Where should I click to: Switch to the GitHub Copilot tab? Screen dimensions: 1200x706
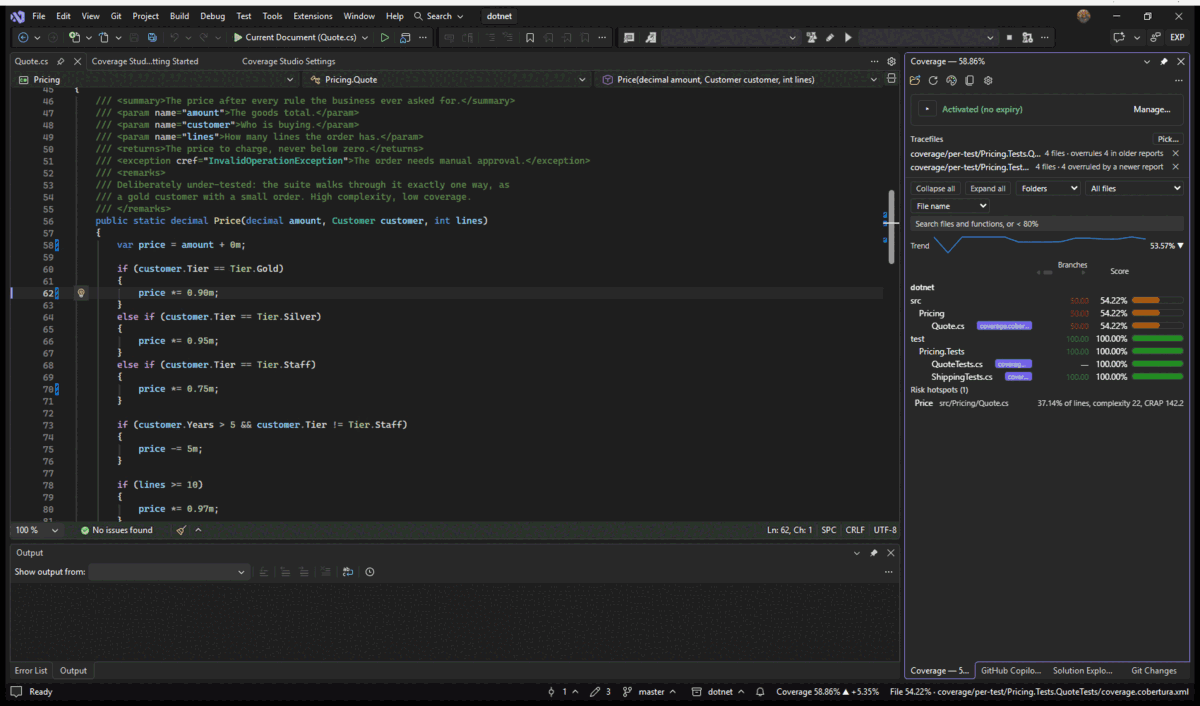click(1010, 670)
